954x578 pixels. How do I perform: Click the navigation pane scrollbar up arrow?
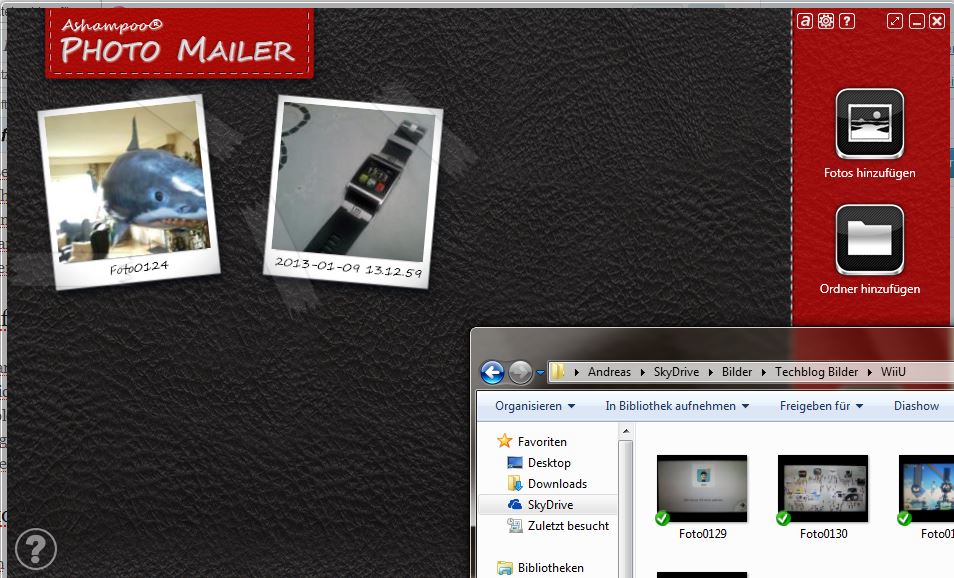[626, 431]
